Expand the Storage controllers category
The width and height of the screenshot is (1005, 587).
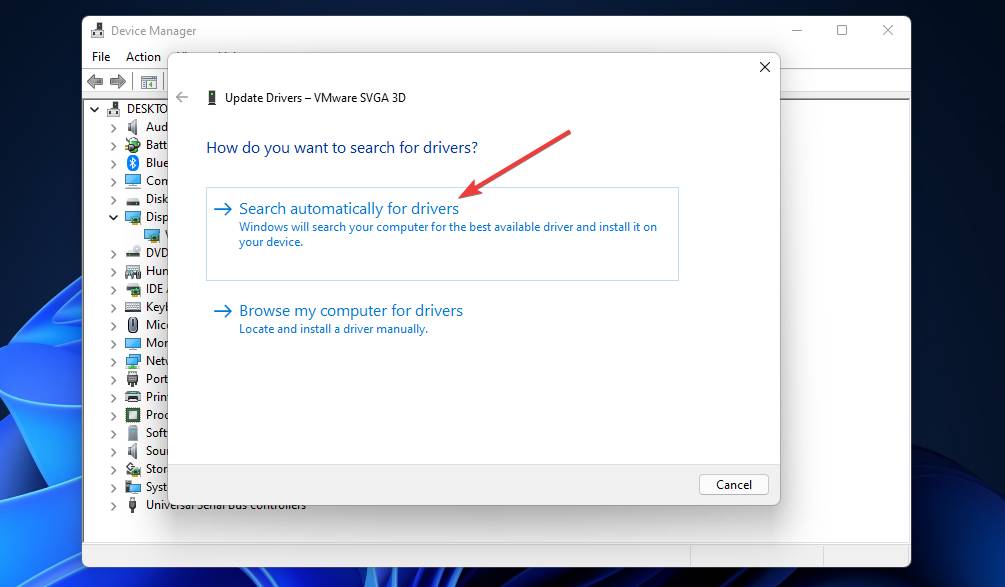113,470
